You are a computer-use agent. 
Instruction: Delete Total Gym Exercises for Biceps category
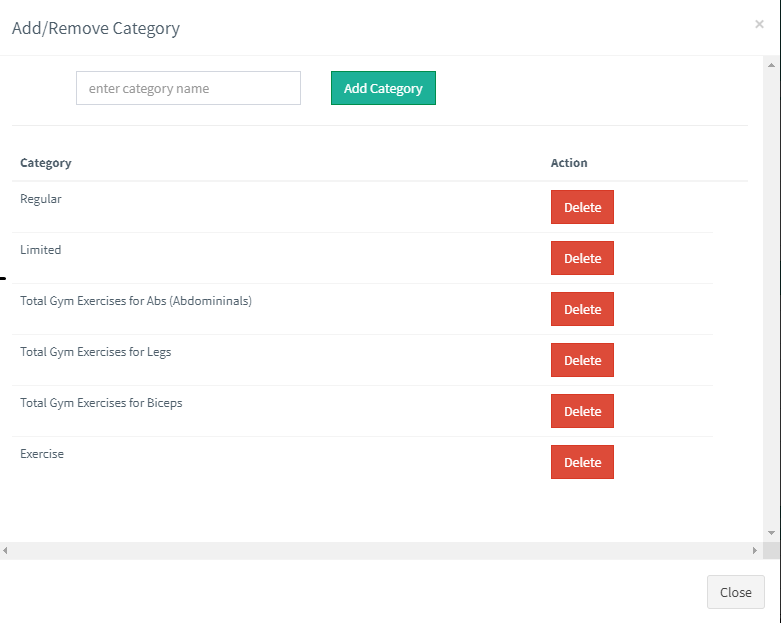point(582,411)
